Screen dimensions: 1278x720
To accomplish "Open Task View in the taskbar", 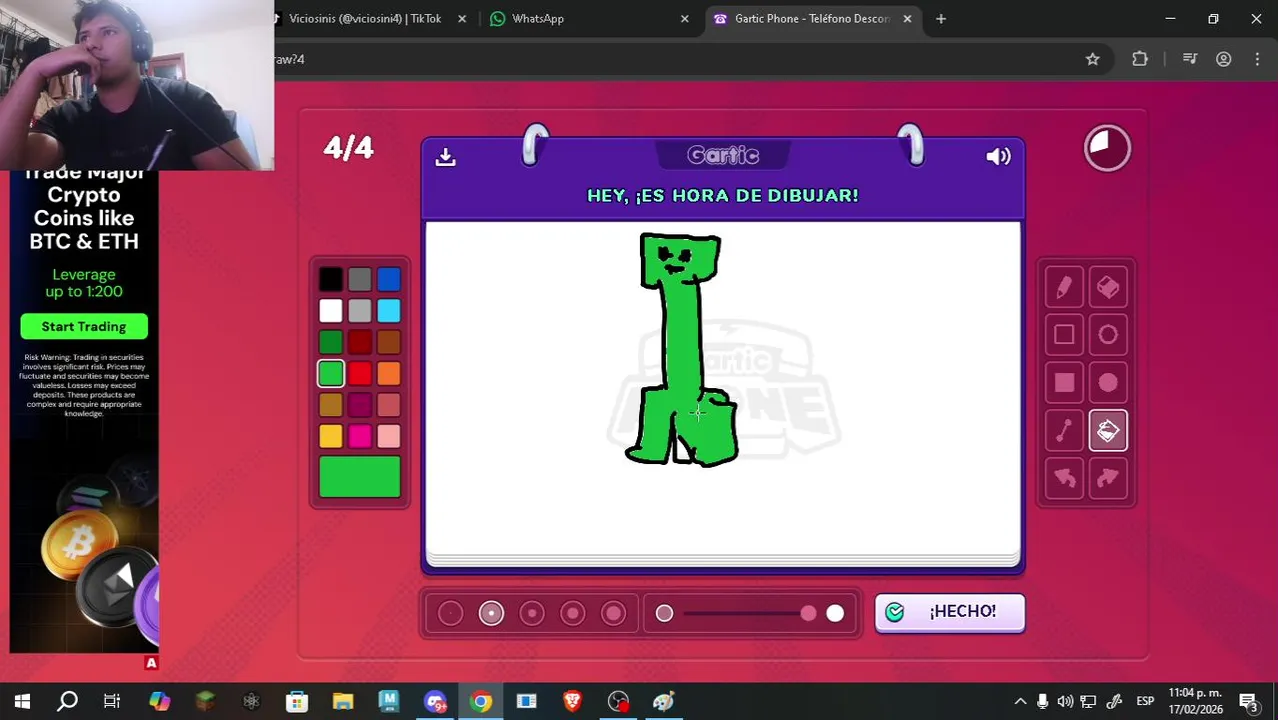I will (112, 701).
